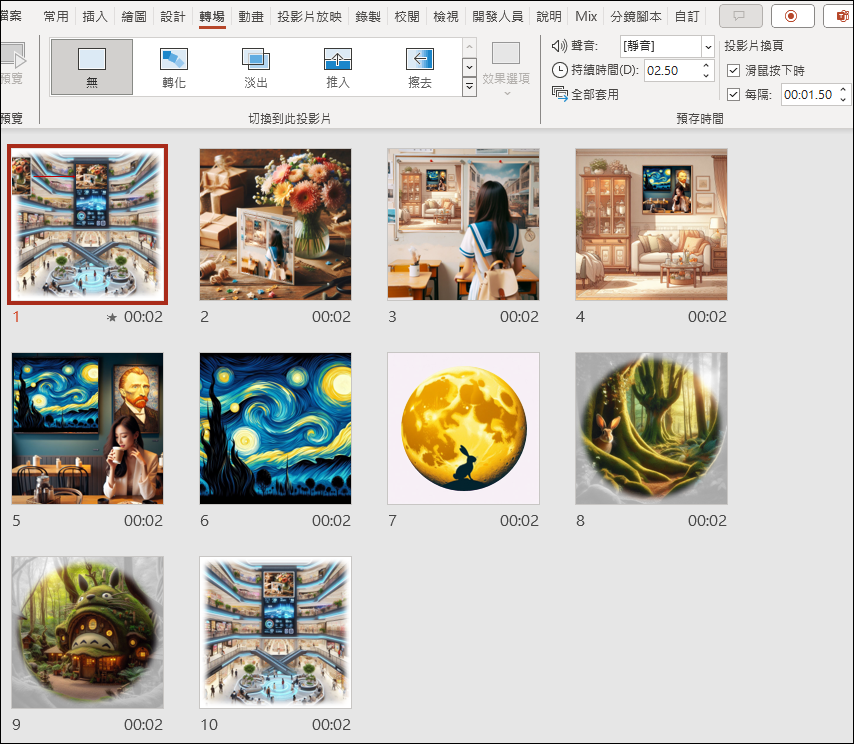Image resolution: width=854 pixels, height=744 pixels.
Task: Select slide 2 flower bouquet thumbnail
Action: tap(276, 224)
